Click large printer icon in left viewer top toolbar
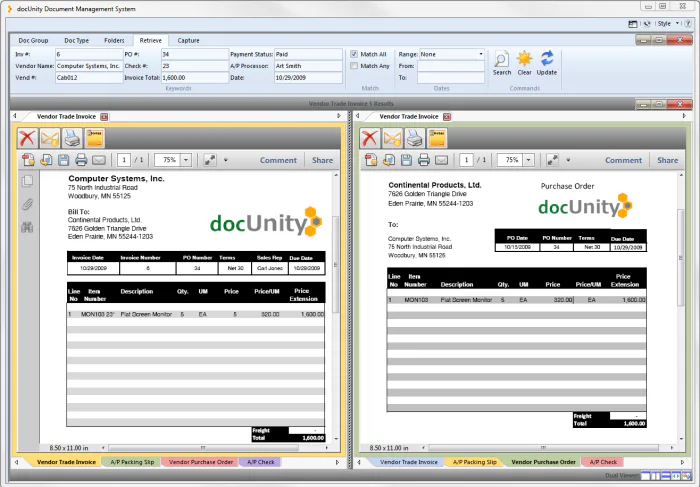Image resolution: width=700 pixels, height=487 pixels. click(72, 138)
